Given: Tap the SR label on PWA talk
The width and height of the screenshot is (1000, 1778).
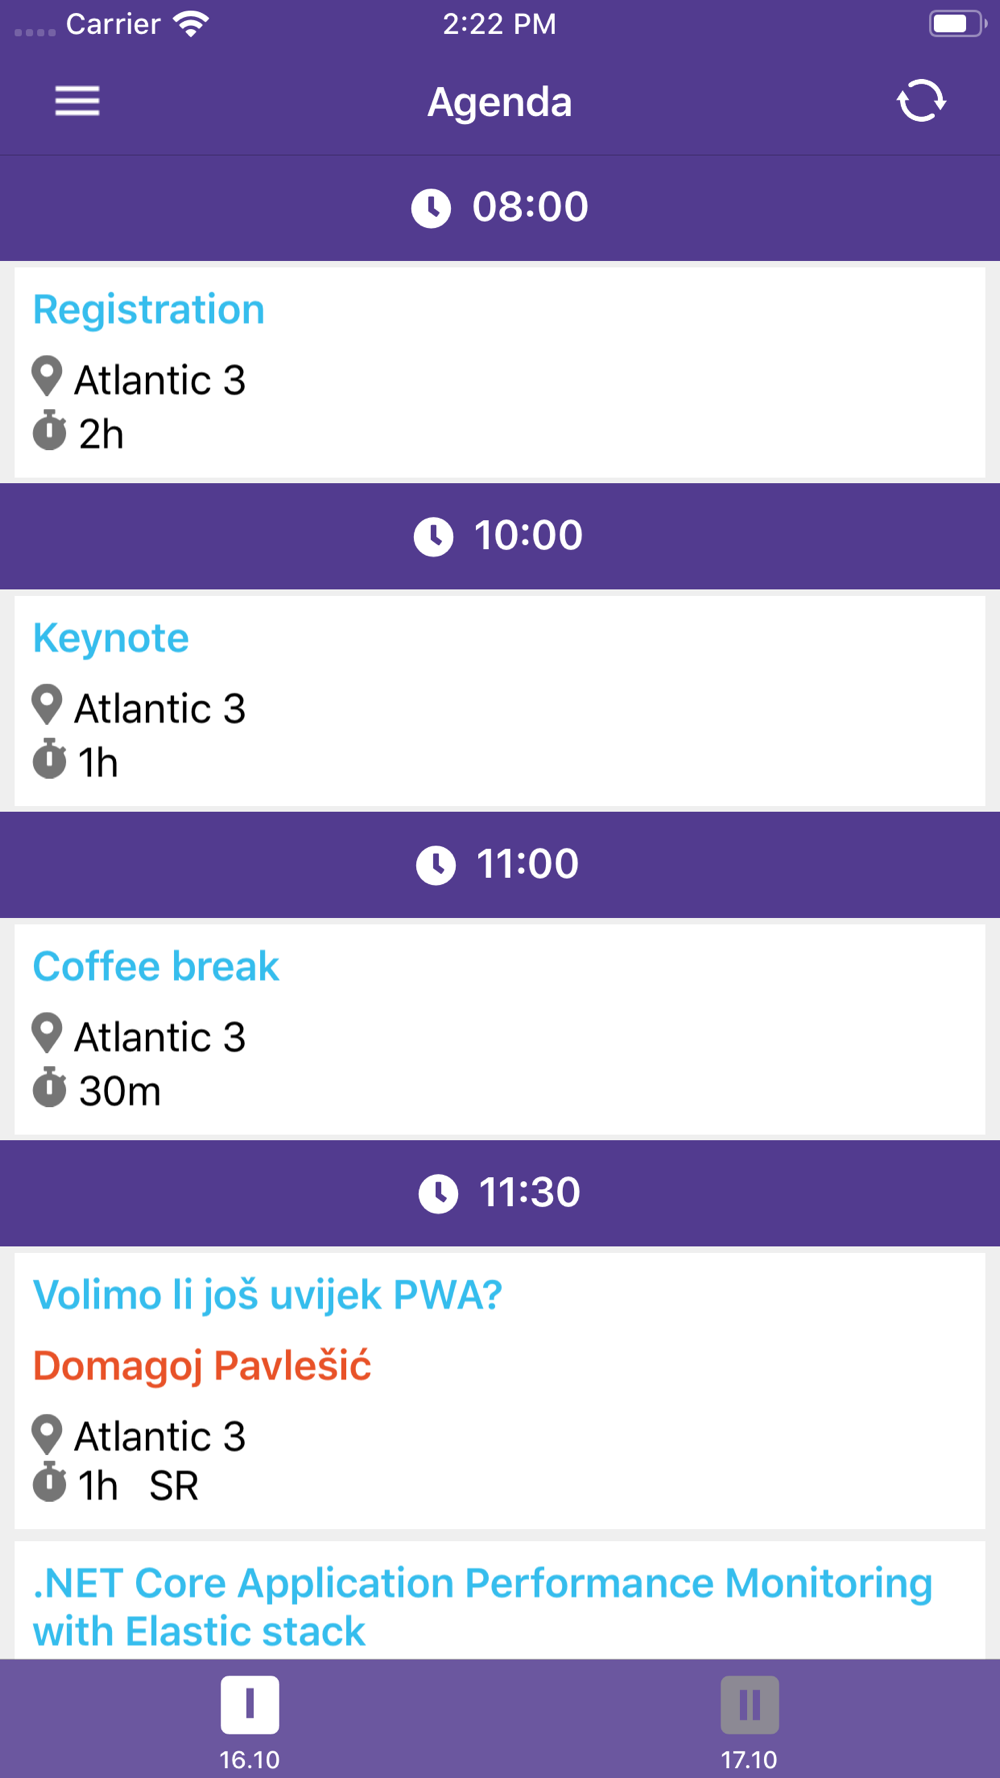Looking at the screenshot, I should (x=174, y=1486).
